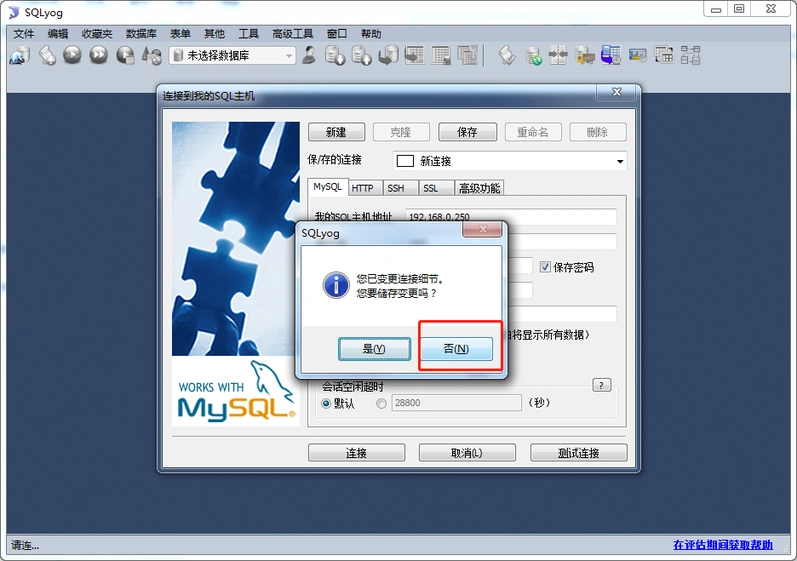Screen dimensions: 797x561
Task: Click the table icon with right arrow
Action: (415, 55)
